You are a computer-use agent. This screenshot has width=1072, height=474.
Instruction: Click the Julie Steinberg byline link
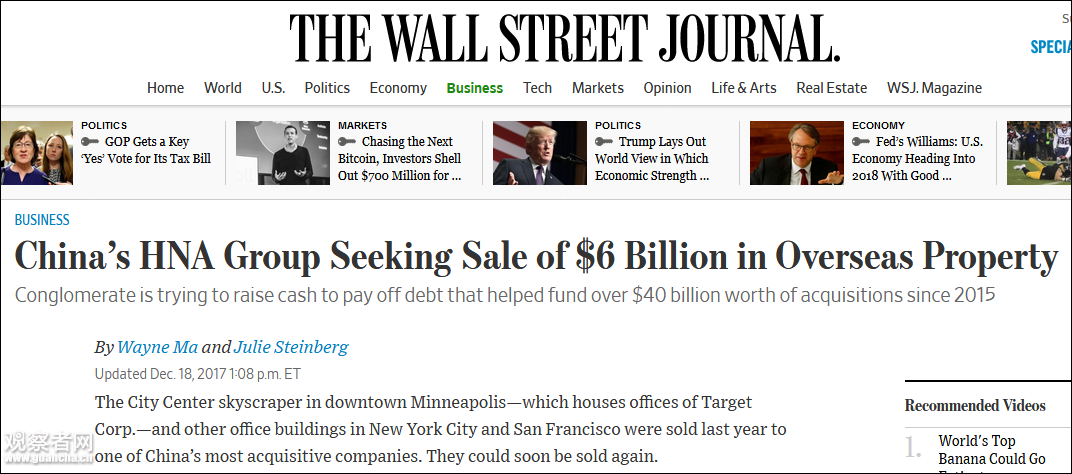click(291, 347)
